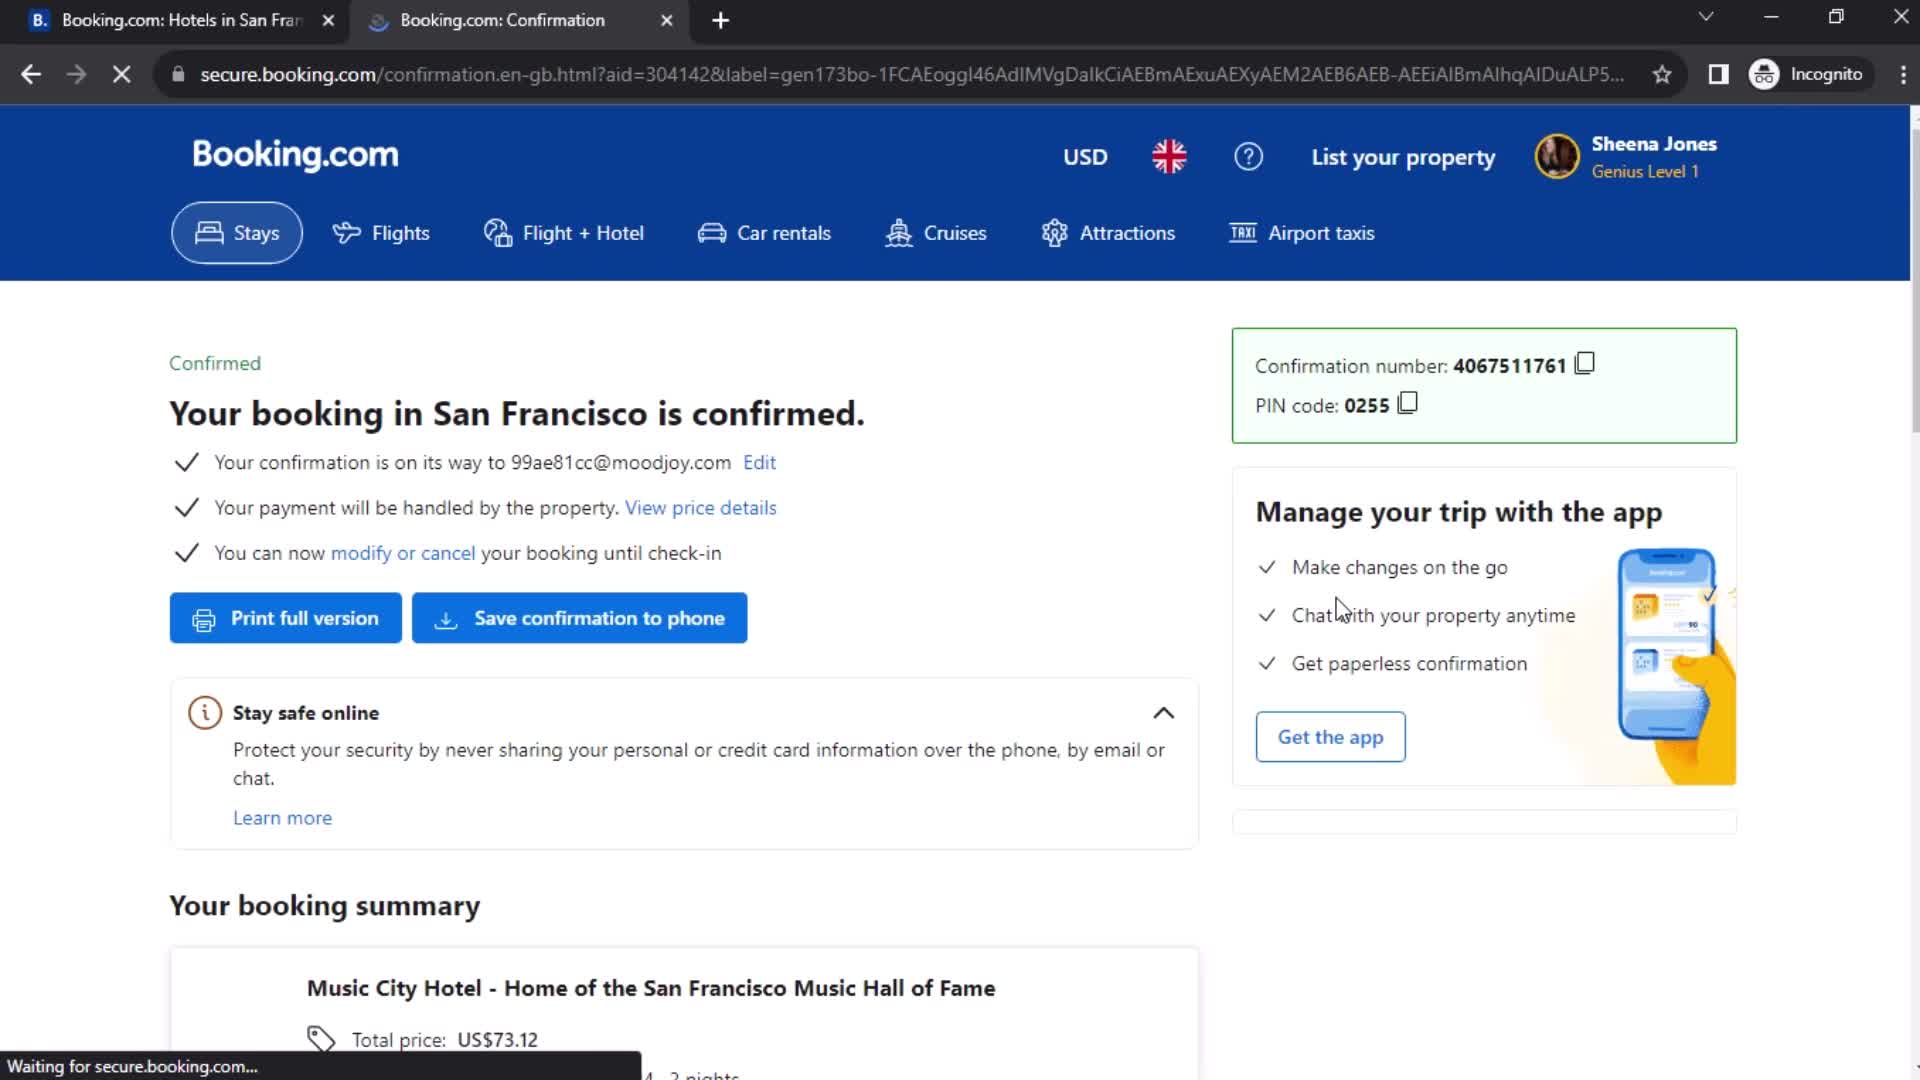Click the Cruises navigation icon
This screenshot has width=1920, height=1080.
pos(898,233)
